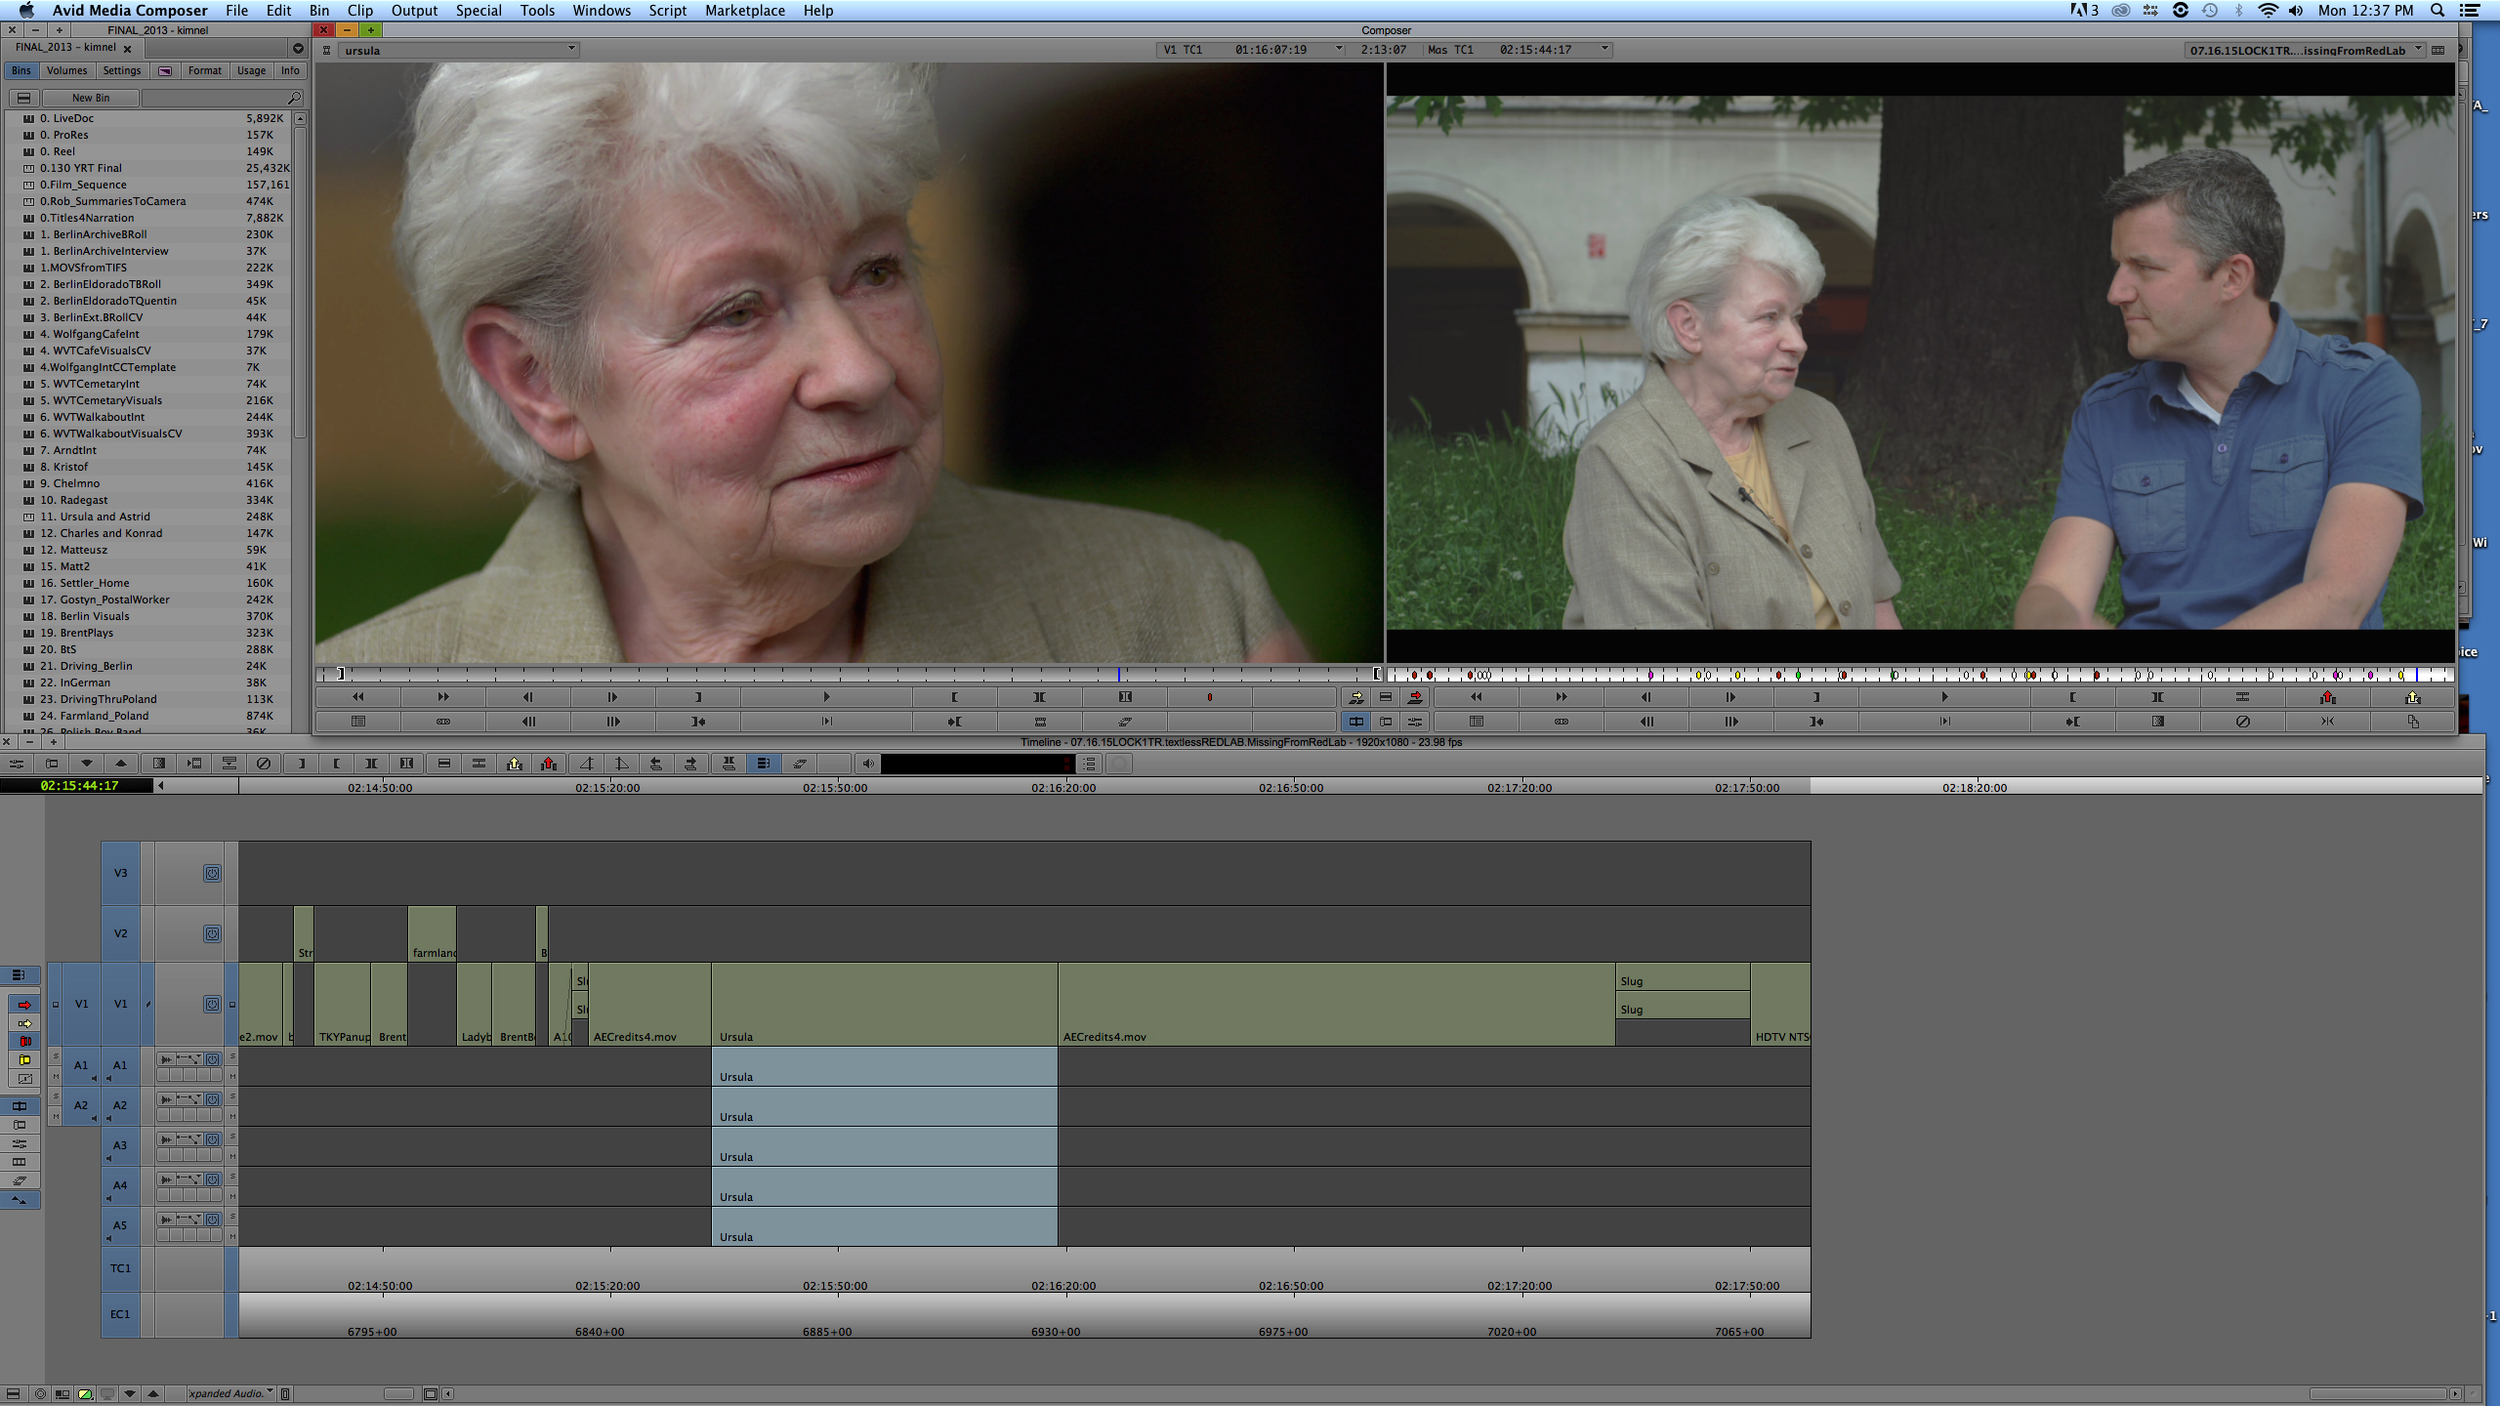Open the Marketplace menu
Viewport: 2500px width, 1406px height.
pos(745,10)
